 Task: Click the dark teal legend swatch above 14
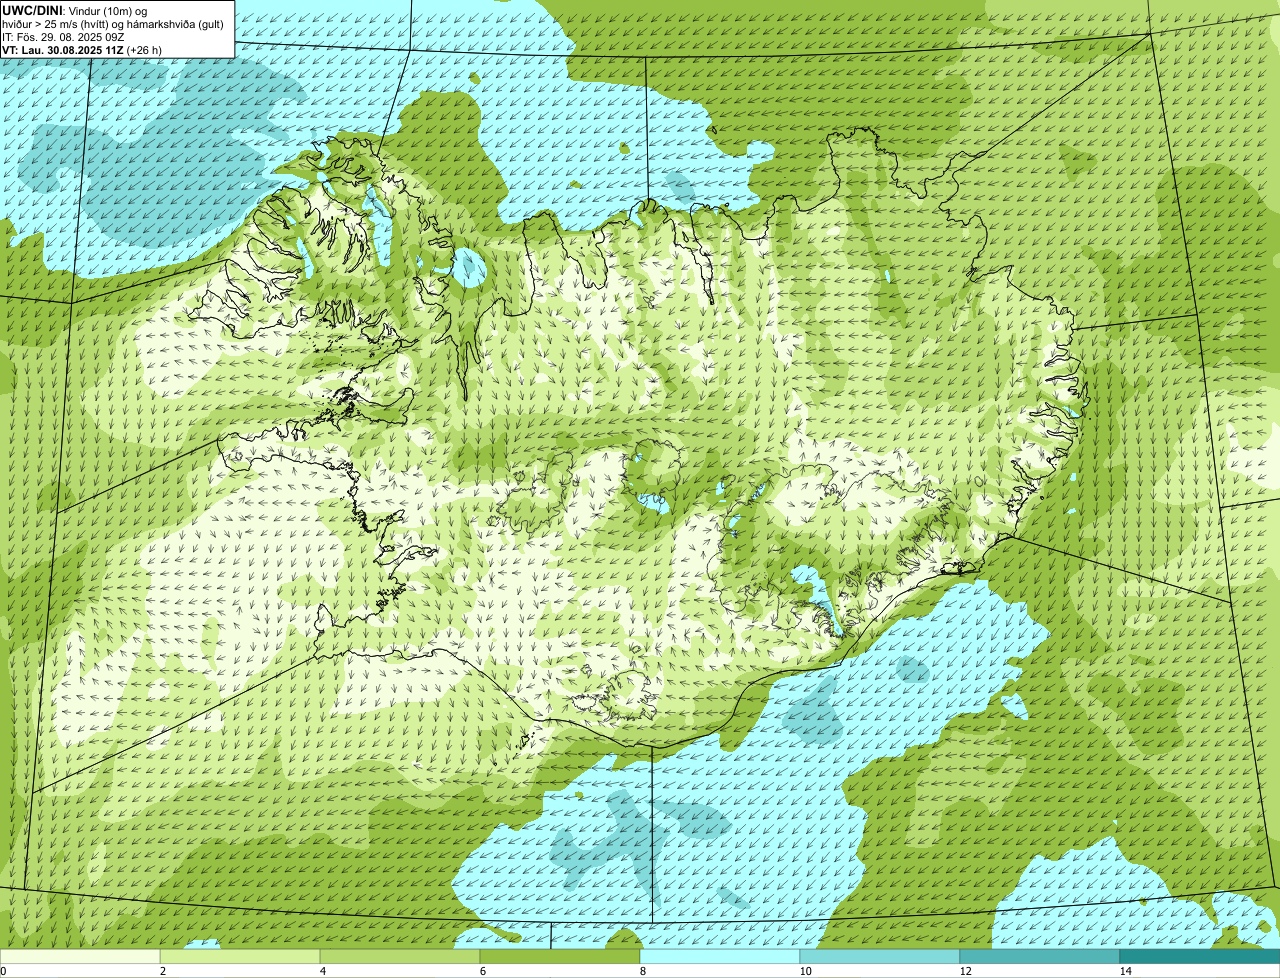click(1200, 957)
